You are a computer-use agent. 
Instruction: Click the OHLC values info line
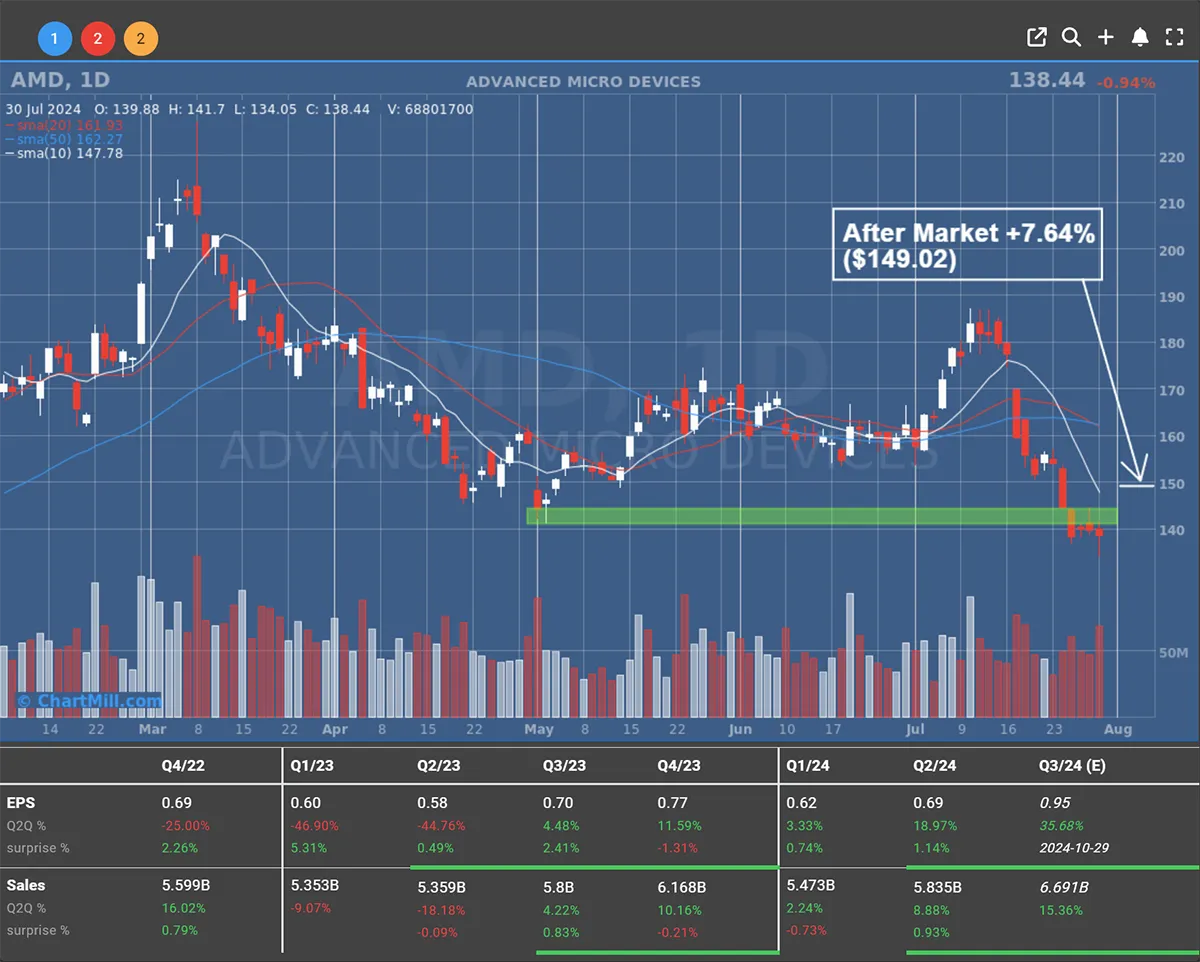pyautogui.click(x=240, y=109)
